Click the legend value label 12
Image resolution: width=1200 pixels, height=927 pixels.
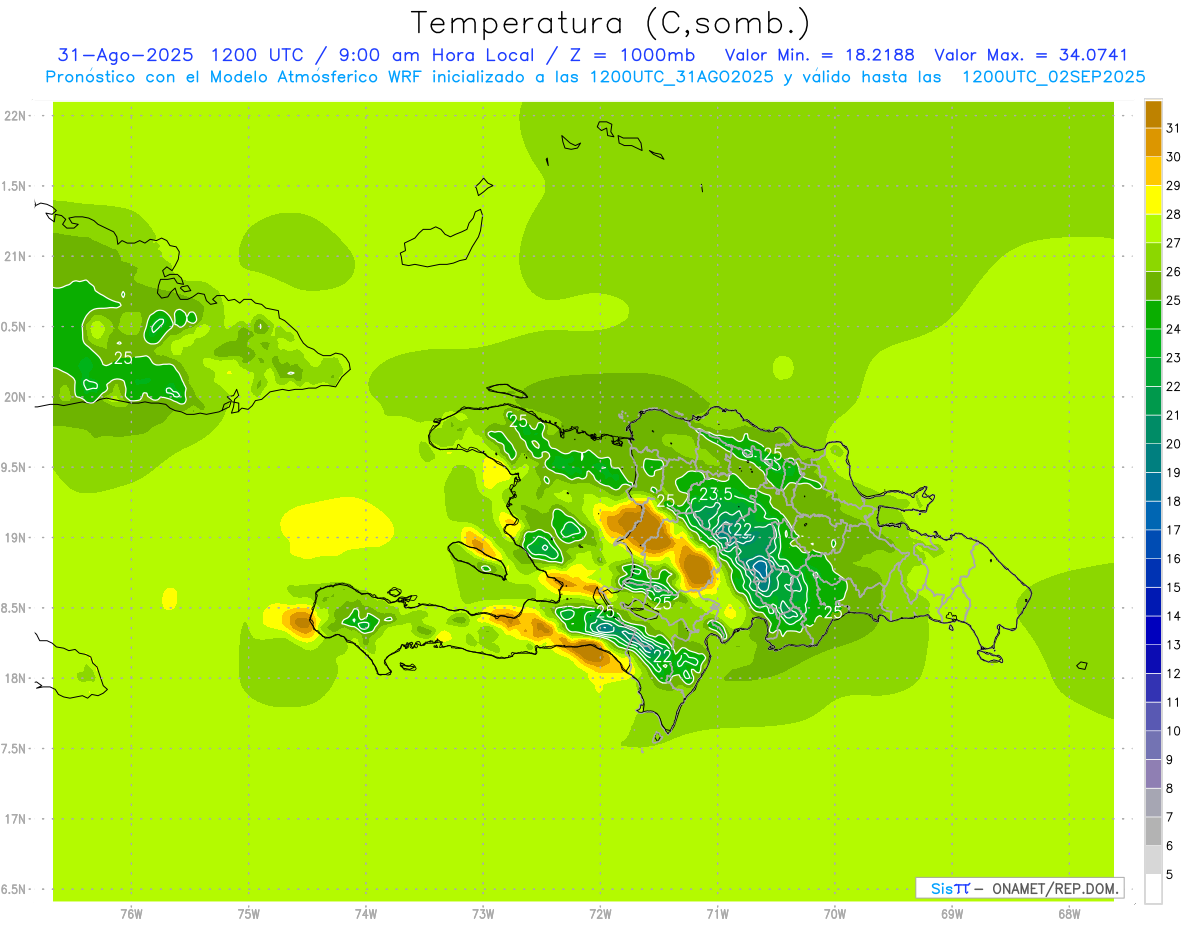pos(1174,674)
